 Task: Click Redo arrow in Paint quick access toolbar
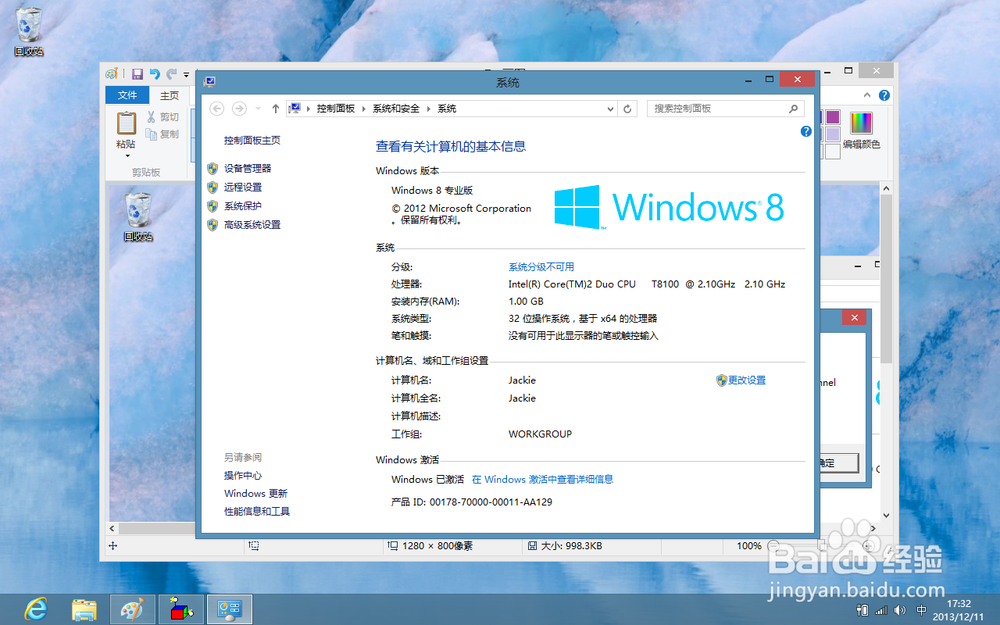[x=171, y=74]
